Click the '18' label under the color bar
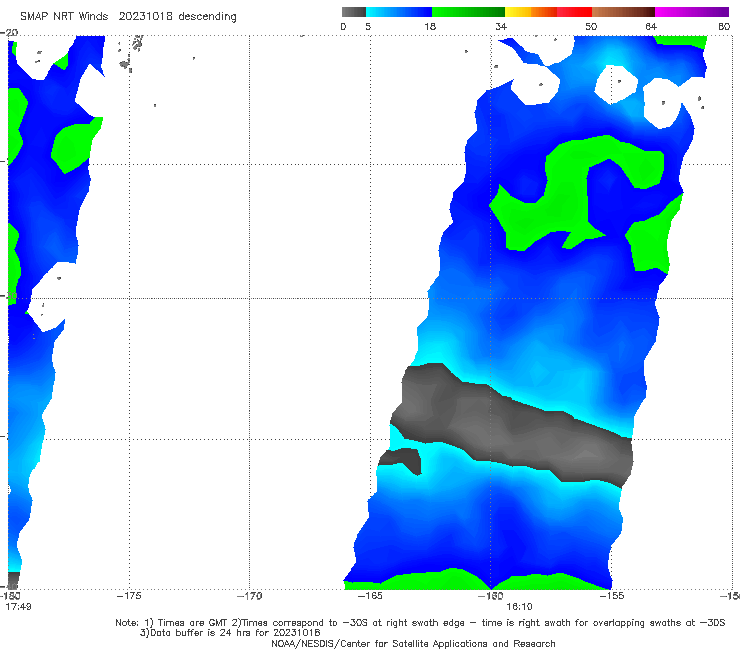The image size is (740, 650). click(x=430, y=27)
